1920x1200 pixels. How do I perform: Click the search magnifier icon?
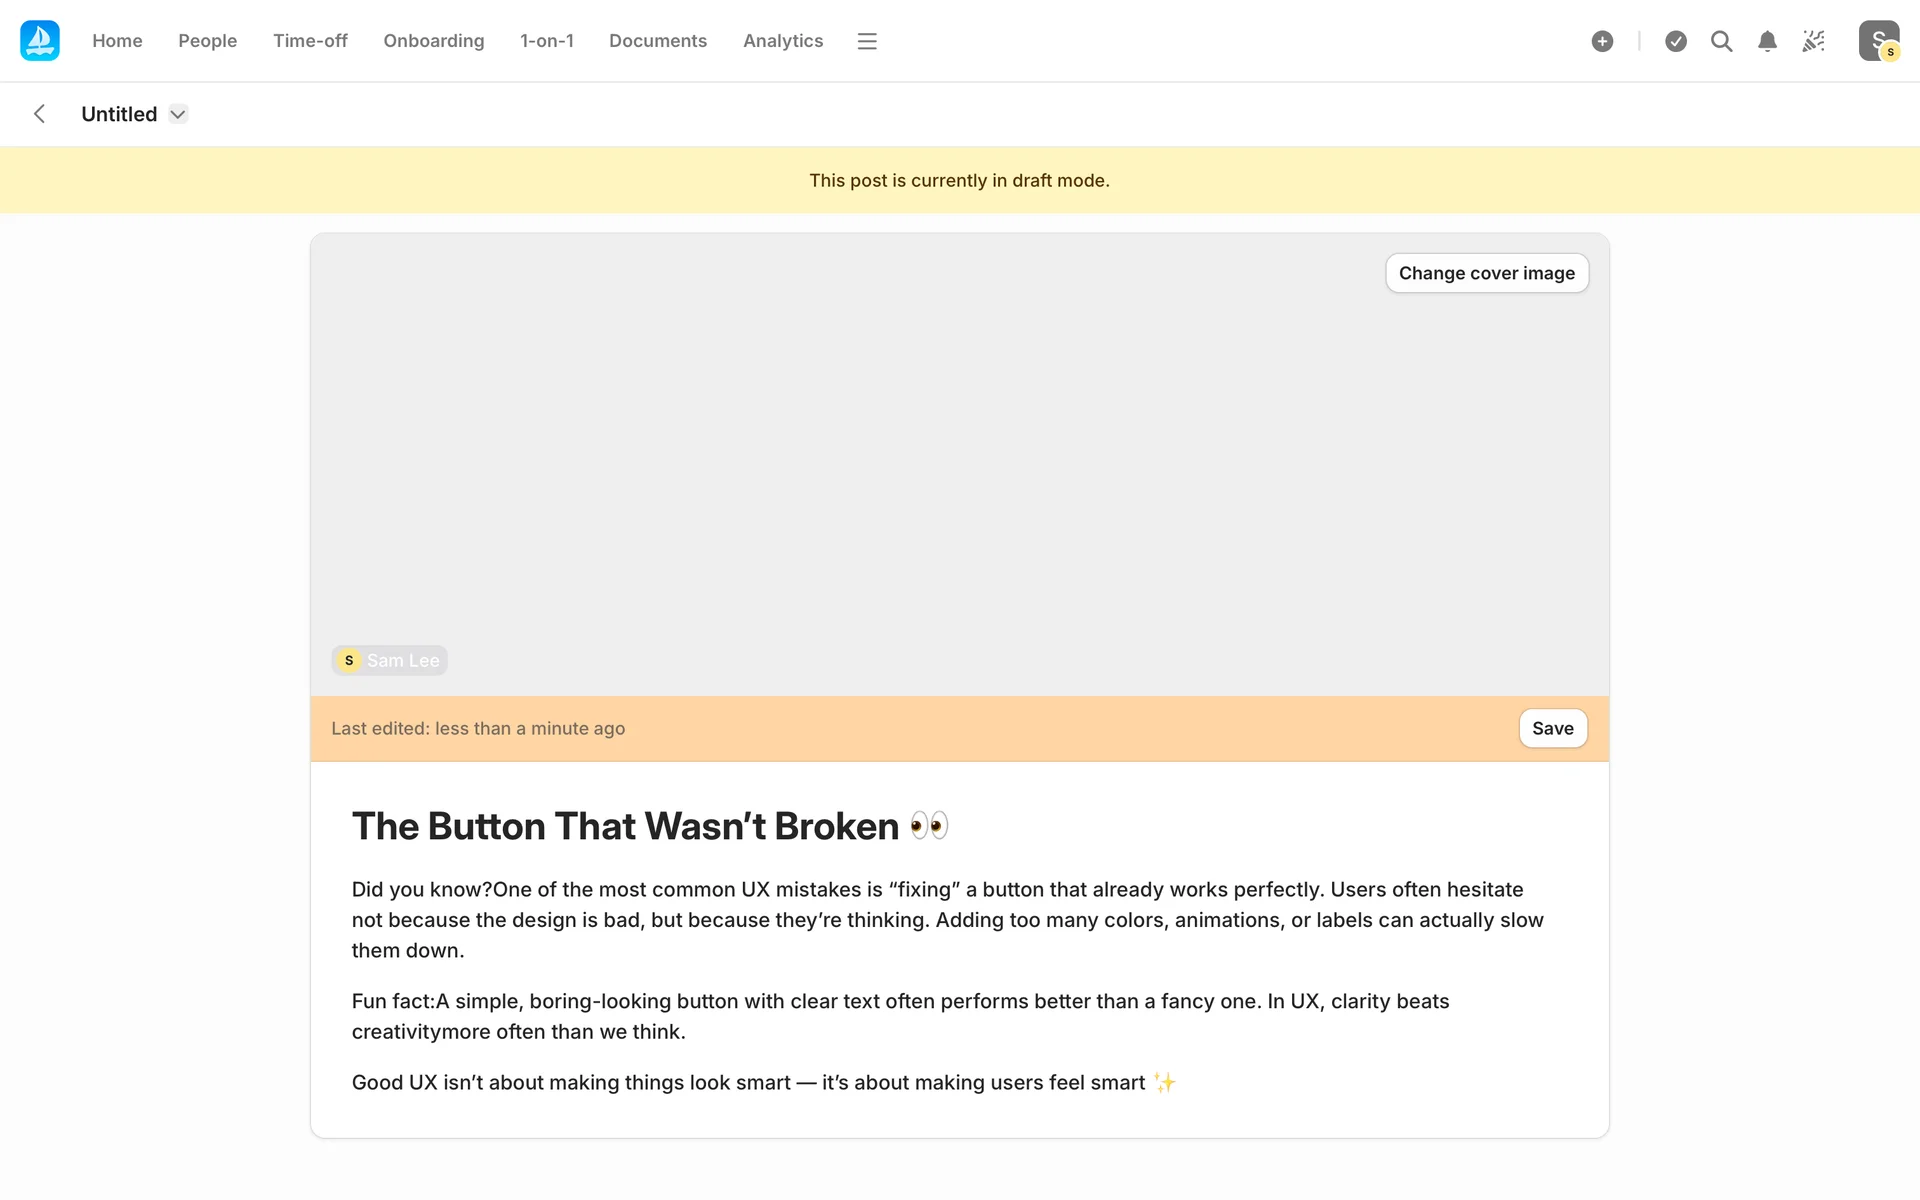tap(1721, 41)
